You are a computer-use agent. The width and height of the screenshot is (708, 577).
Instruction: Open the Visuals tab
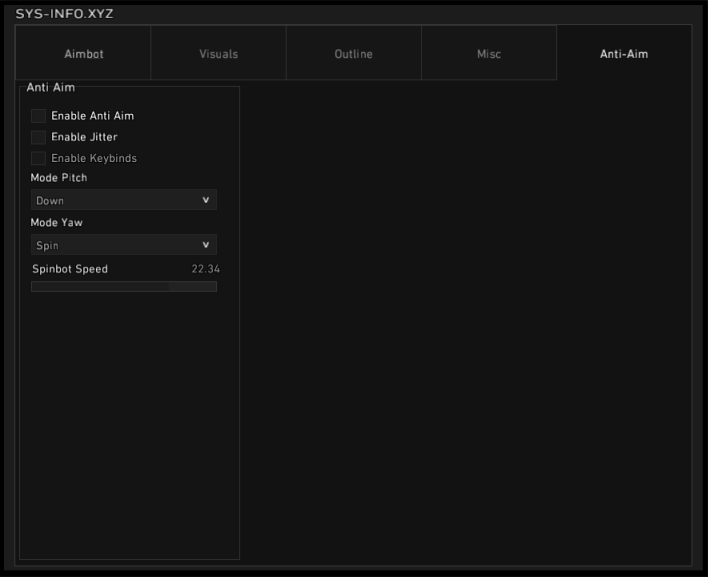point(218,54)
